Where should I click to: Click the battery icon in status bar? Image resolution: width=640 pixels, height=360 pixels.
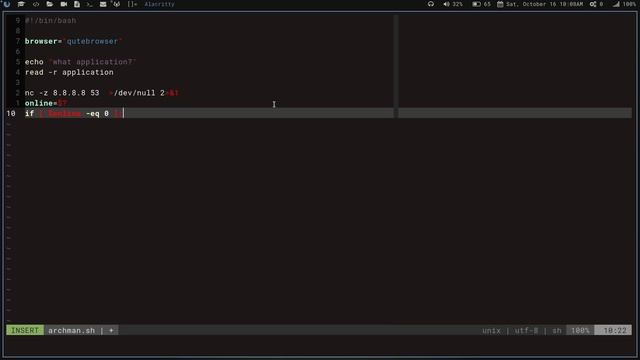pyautogui.click(x=476, y=4)
